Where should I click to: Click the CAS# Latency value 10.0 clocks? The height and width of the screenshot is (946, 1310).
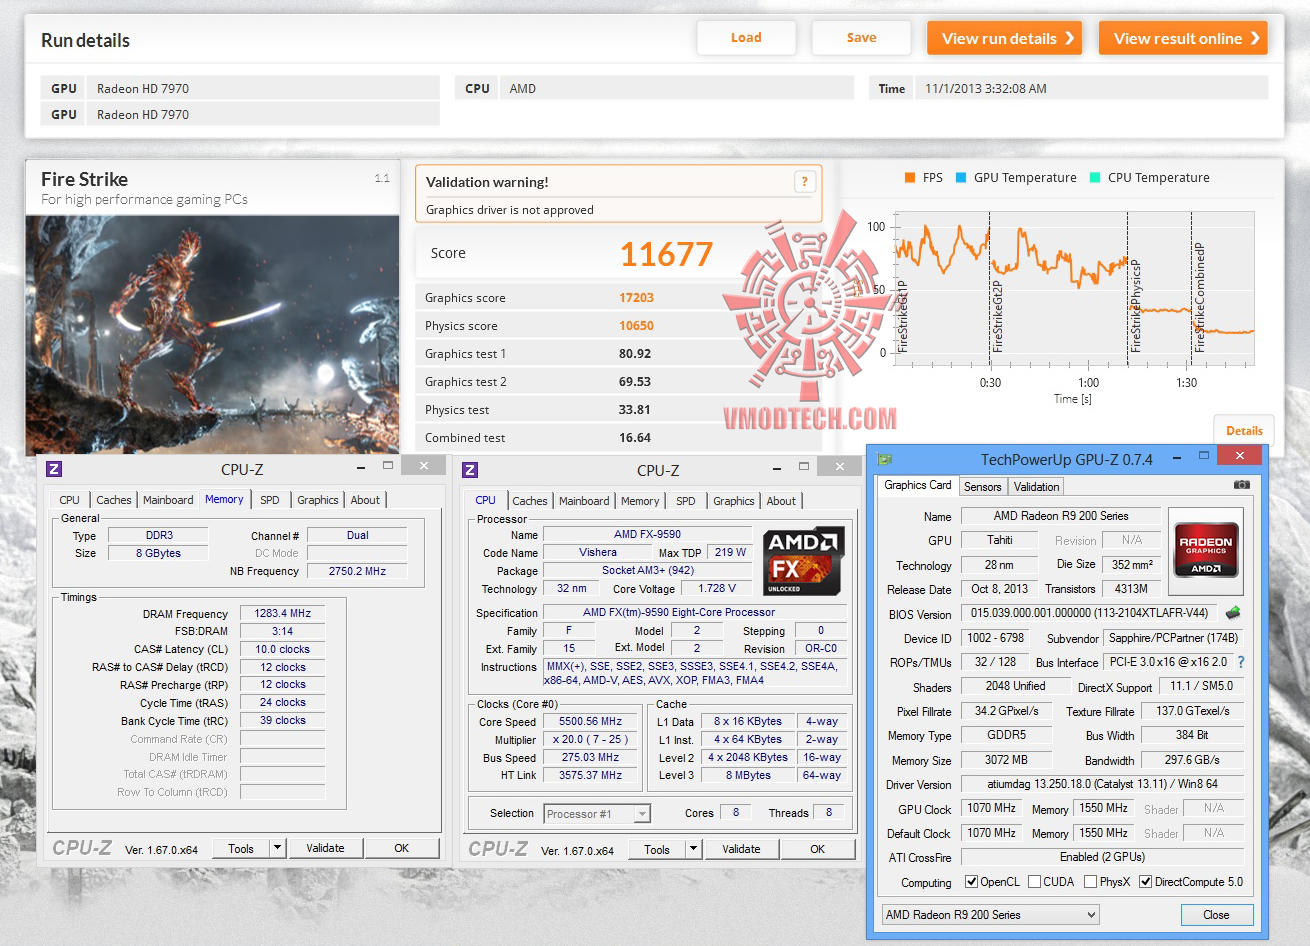[x=282, y=649]
